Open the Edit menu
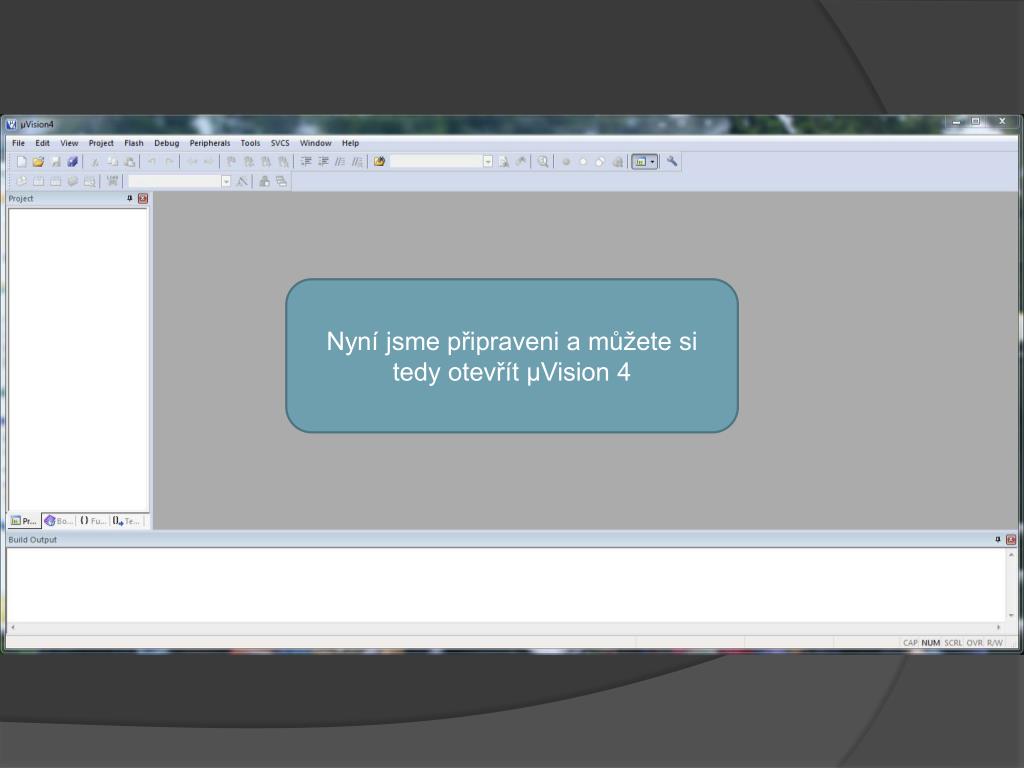Viewport: 1024px width, 768px height. (x=42, y=143)
